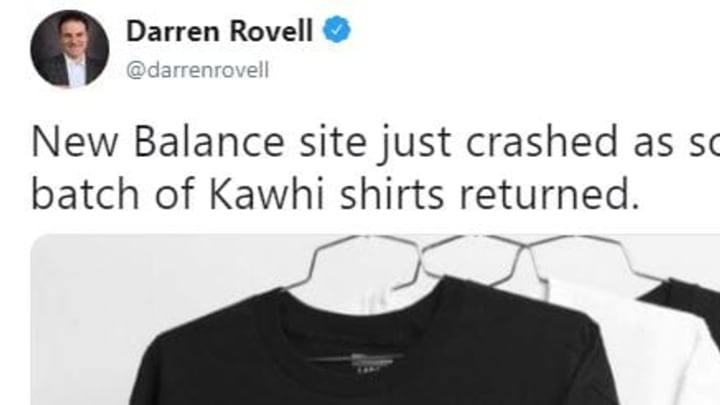Image resolution: width=720 pixels, height=405 pixels.
Task: Open Darren Rovell's profile picture
Action: pyautogui.click(x=70, y=49)
